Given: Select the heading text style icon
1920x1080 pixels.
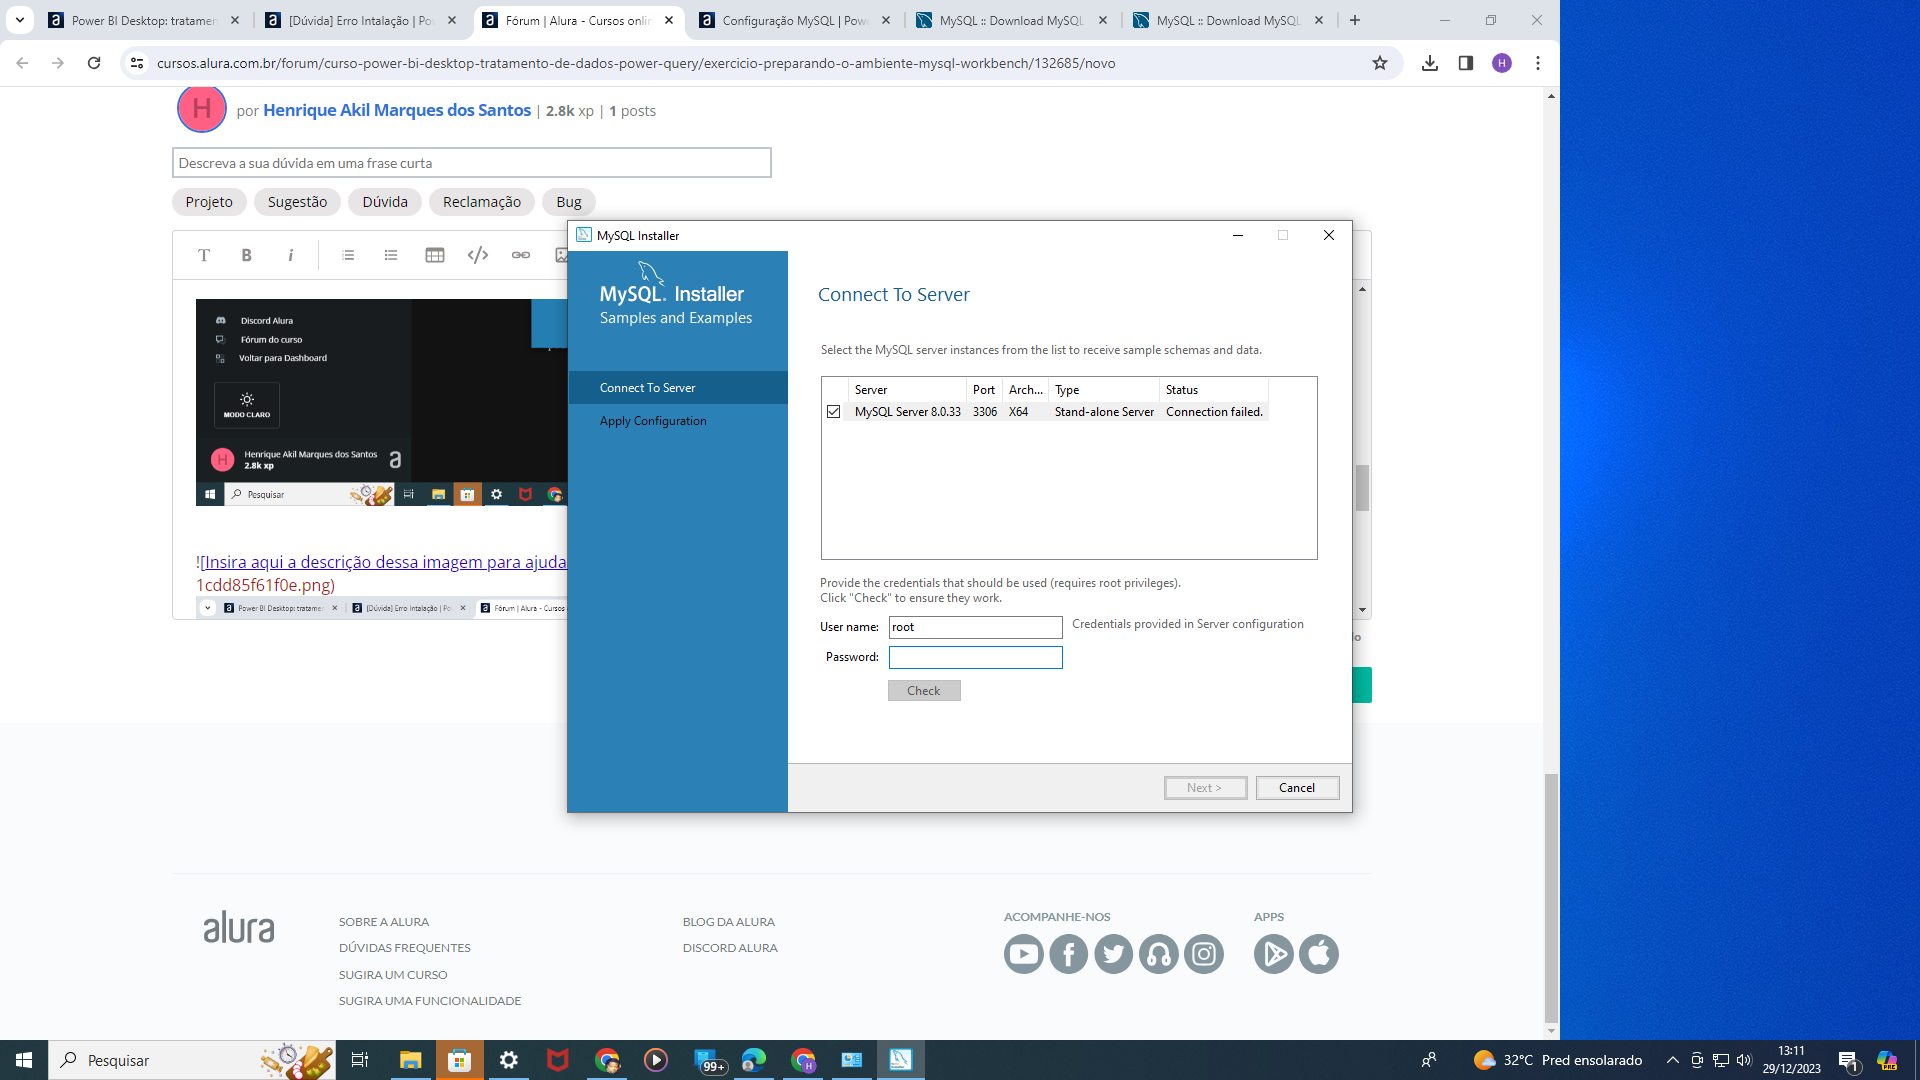Looking at the screenshot, I should (203, 255).
